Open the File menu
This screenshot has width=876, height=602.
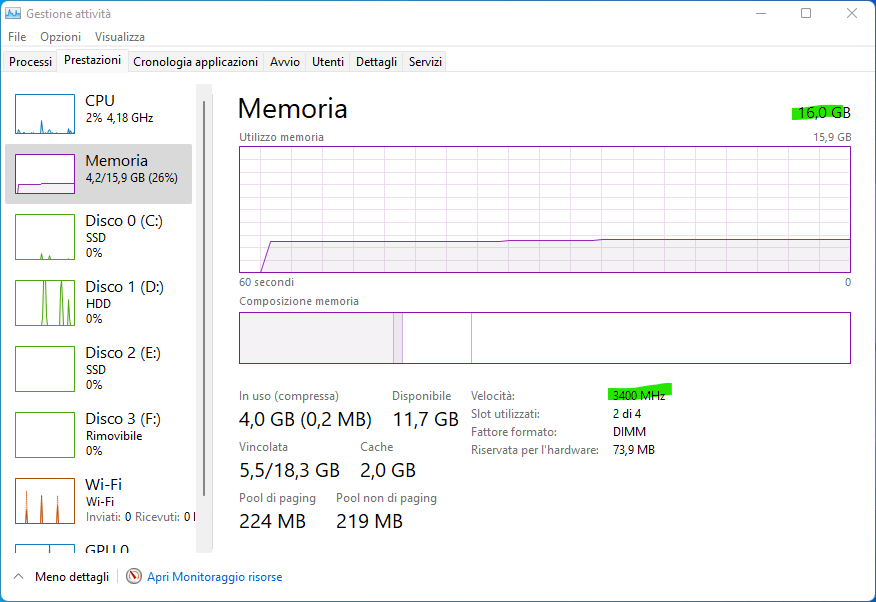point(17,37)
